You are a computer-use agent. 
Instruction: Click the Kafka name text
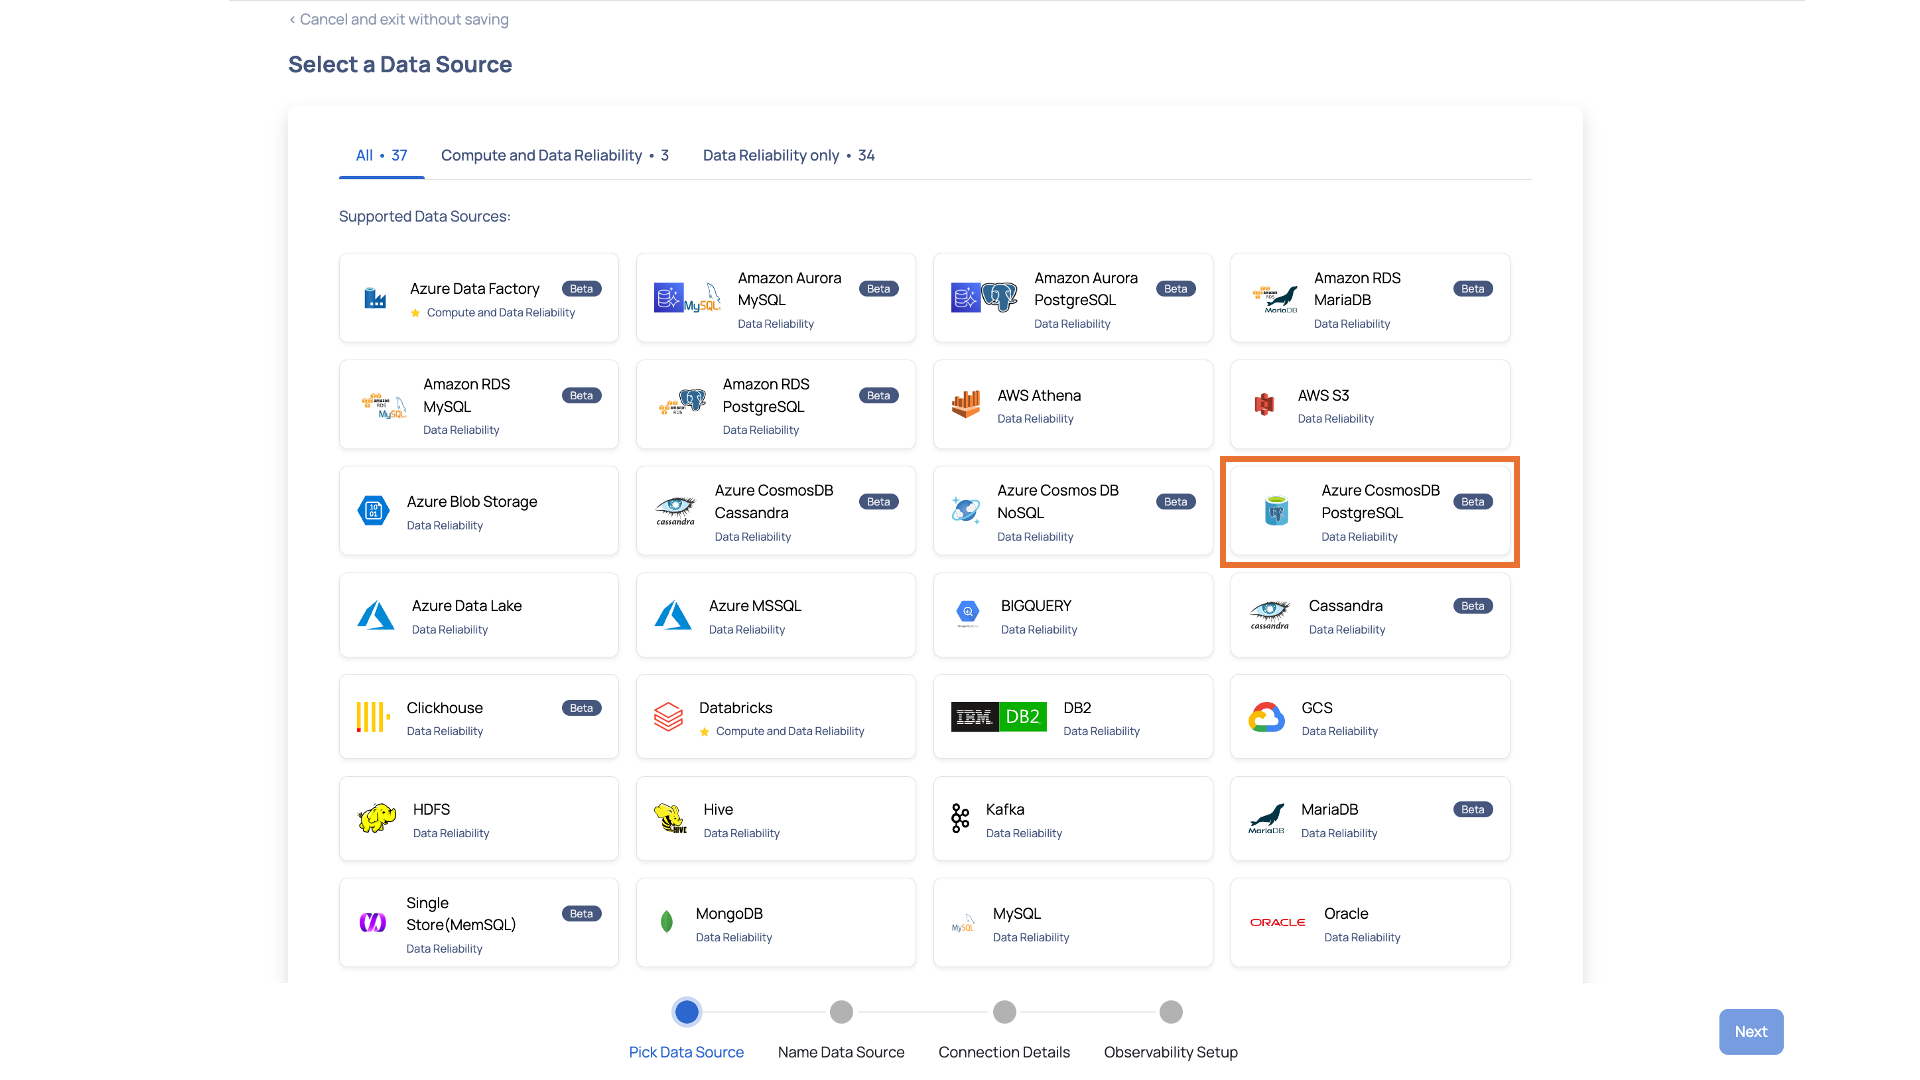pyautogui.click(x=1005, y=810)
